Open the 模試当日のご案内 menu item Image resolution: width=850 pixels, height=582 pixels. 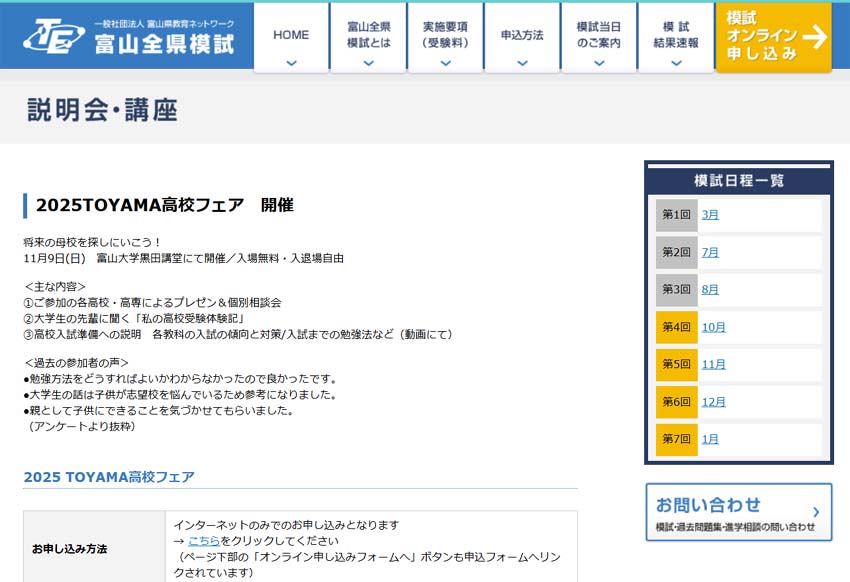[598, 36]
